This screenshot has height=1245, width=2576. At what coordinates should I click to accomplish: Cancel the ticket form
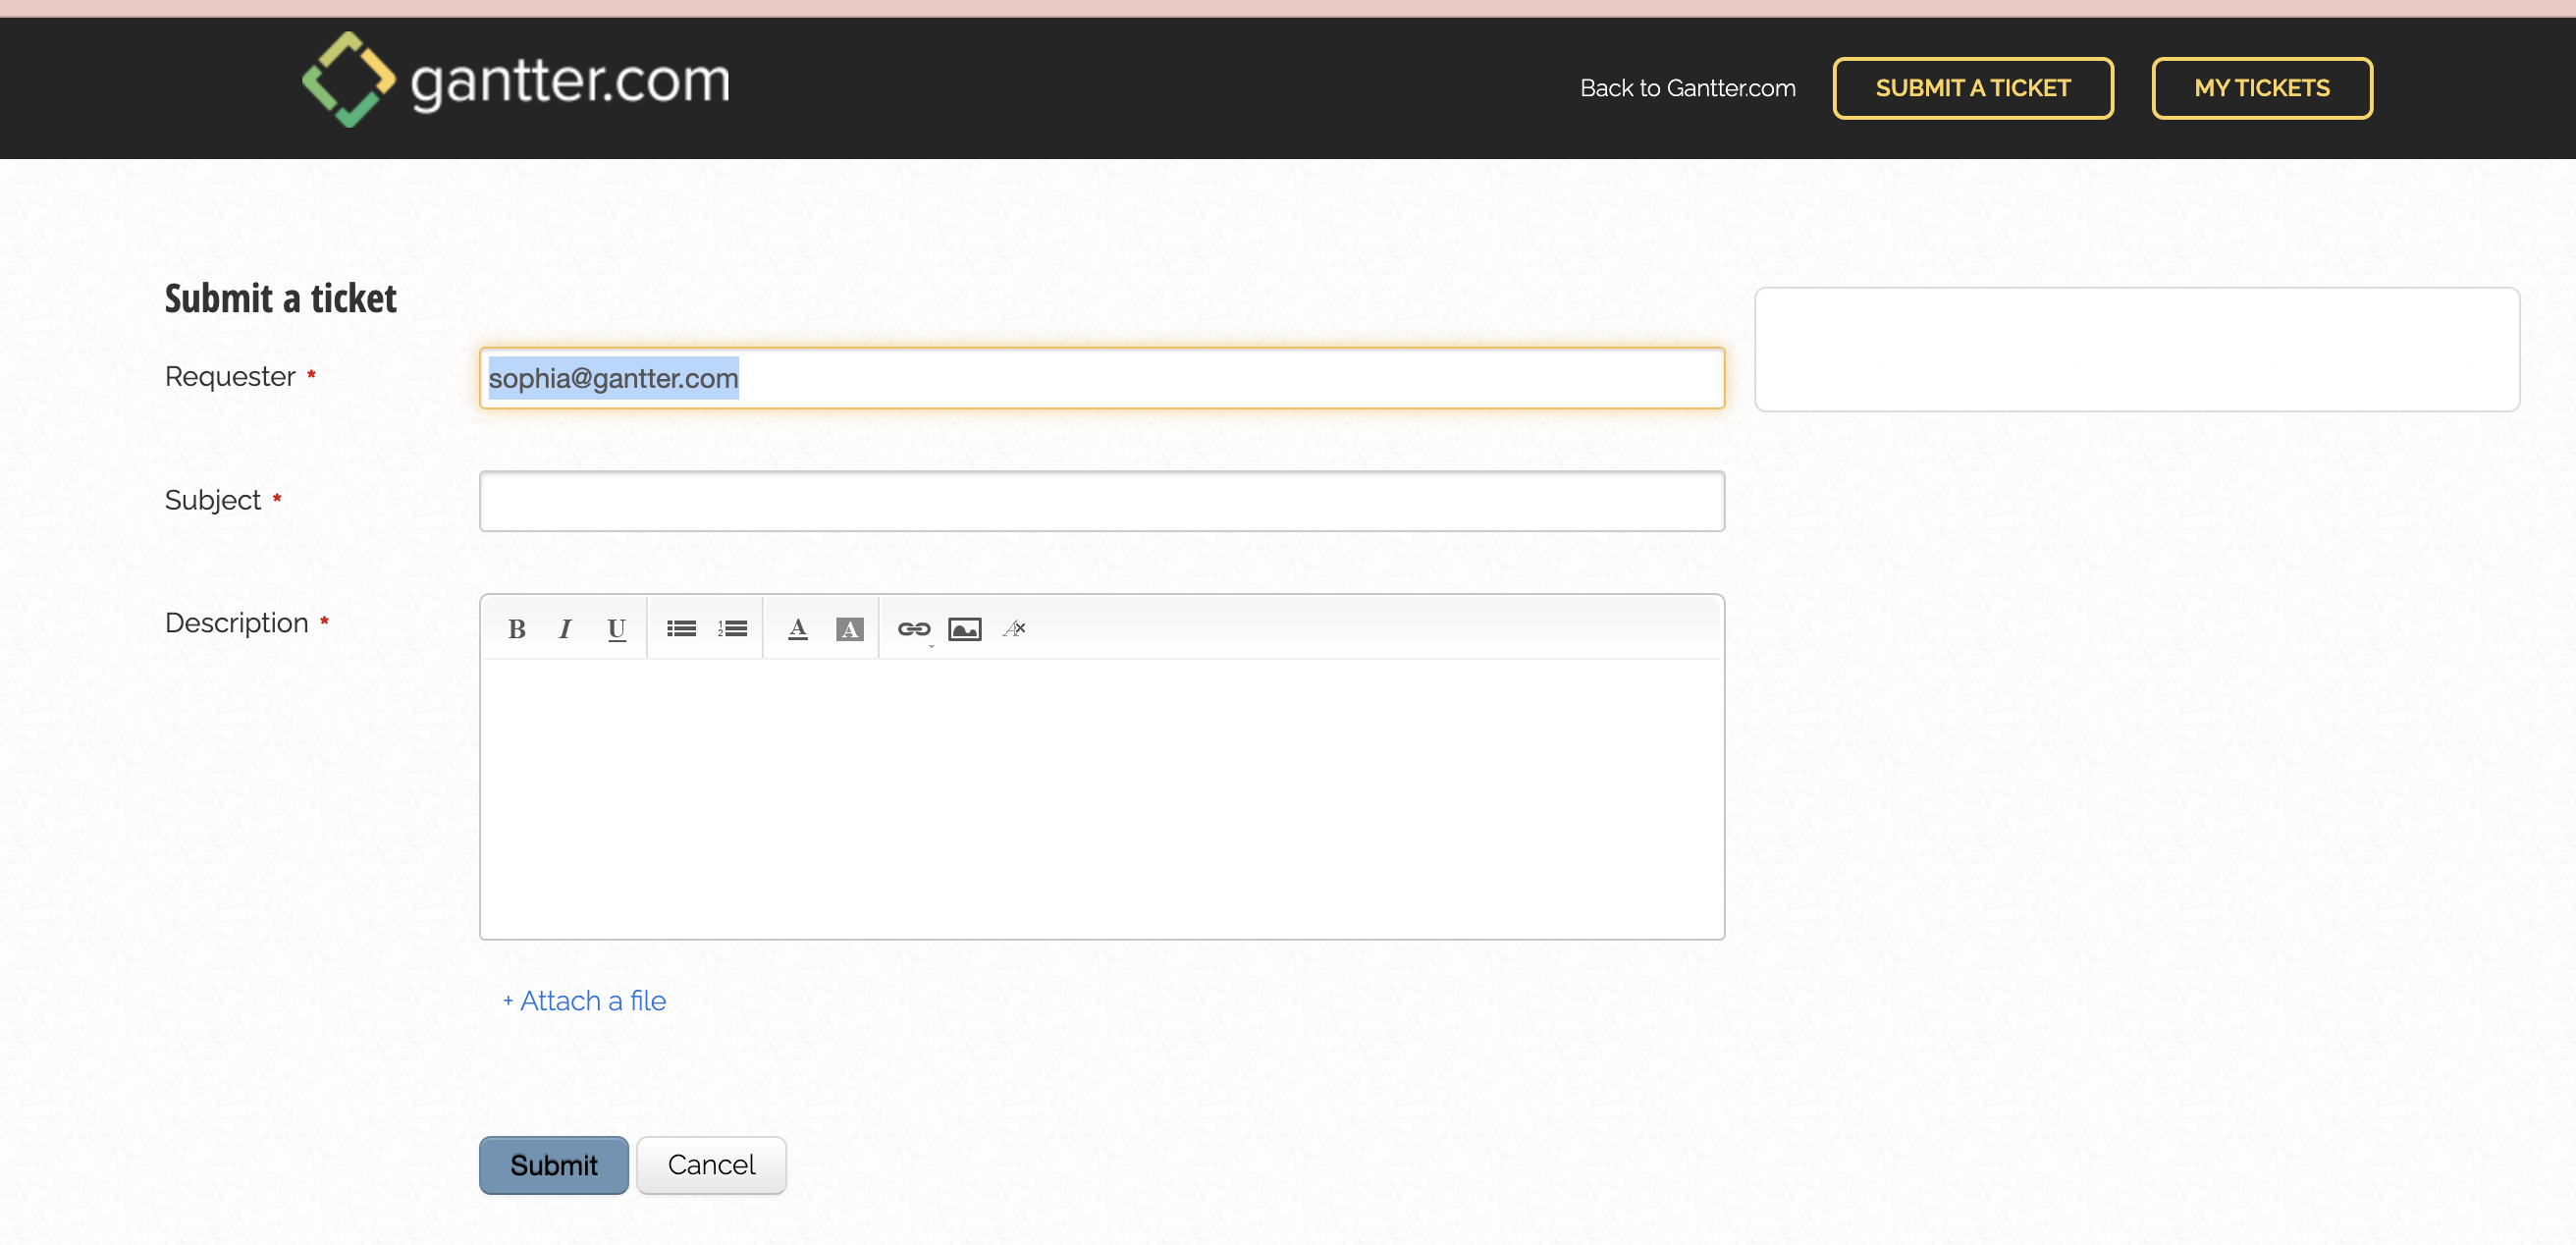point(711,1165)
